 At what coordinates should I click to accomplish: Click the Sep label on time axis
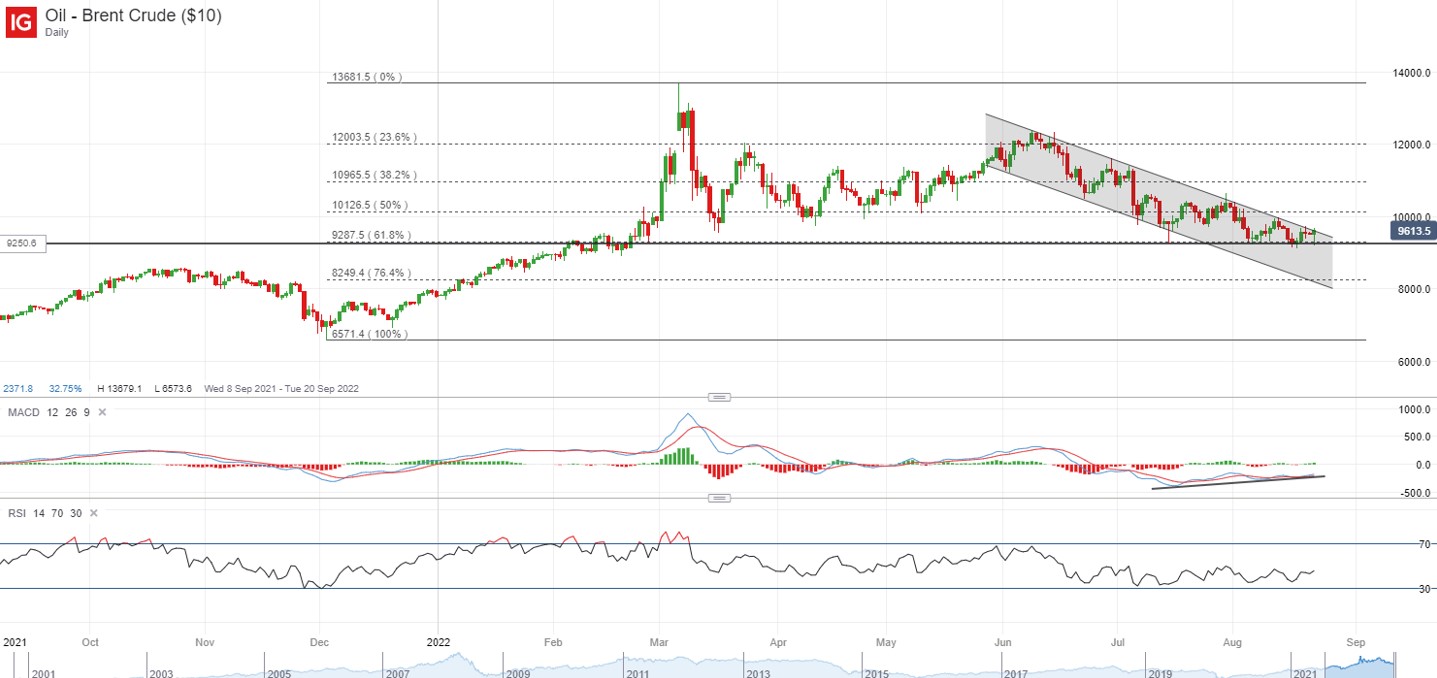1356,641
